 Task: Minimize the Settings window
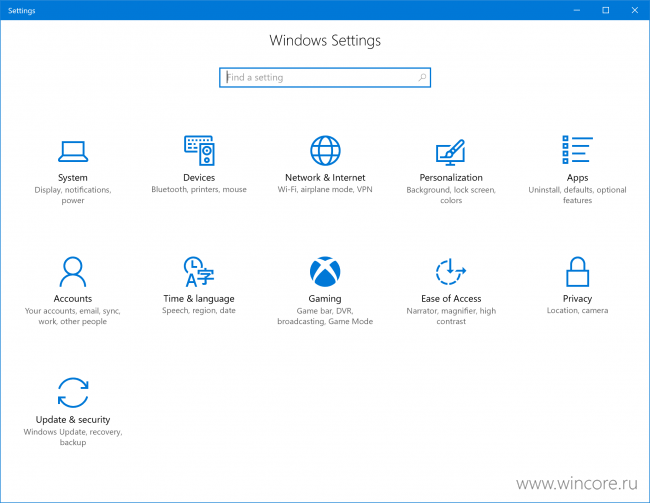577,10
